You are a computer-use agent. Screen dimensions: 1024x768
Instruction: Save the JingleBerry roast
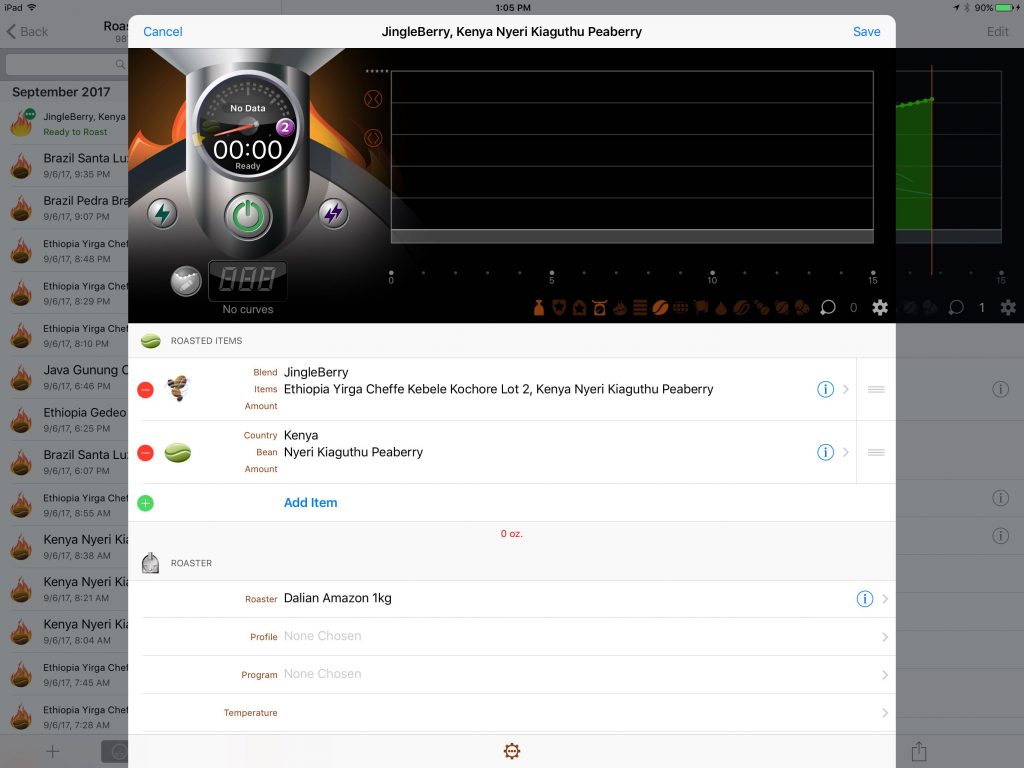866,32
